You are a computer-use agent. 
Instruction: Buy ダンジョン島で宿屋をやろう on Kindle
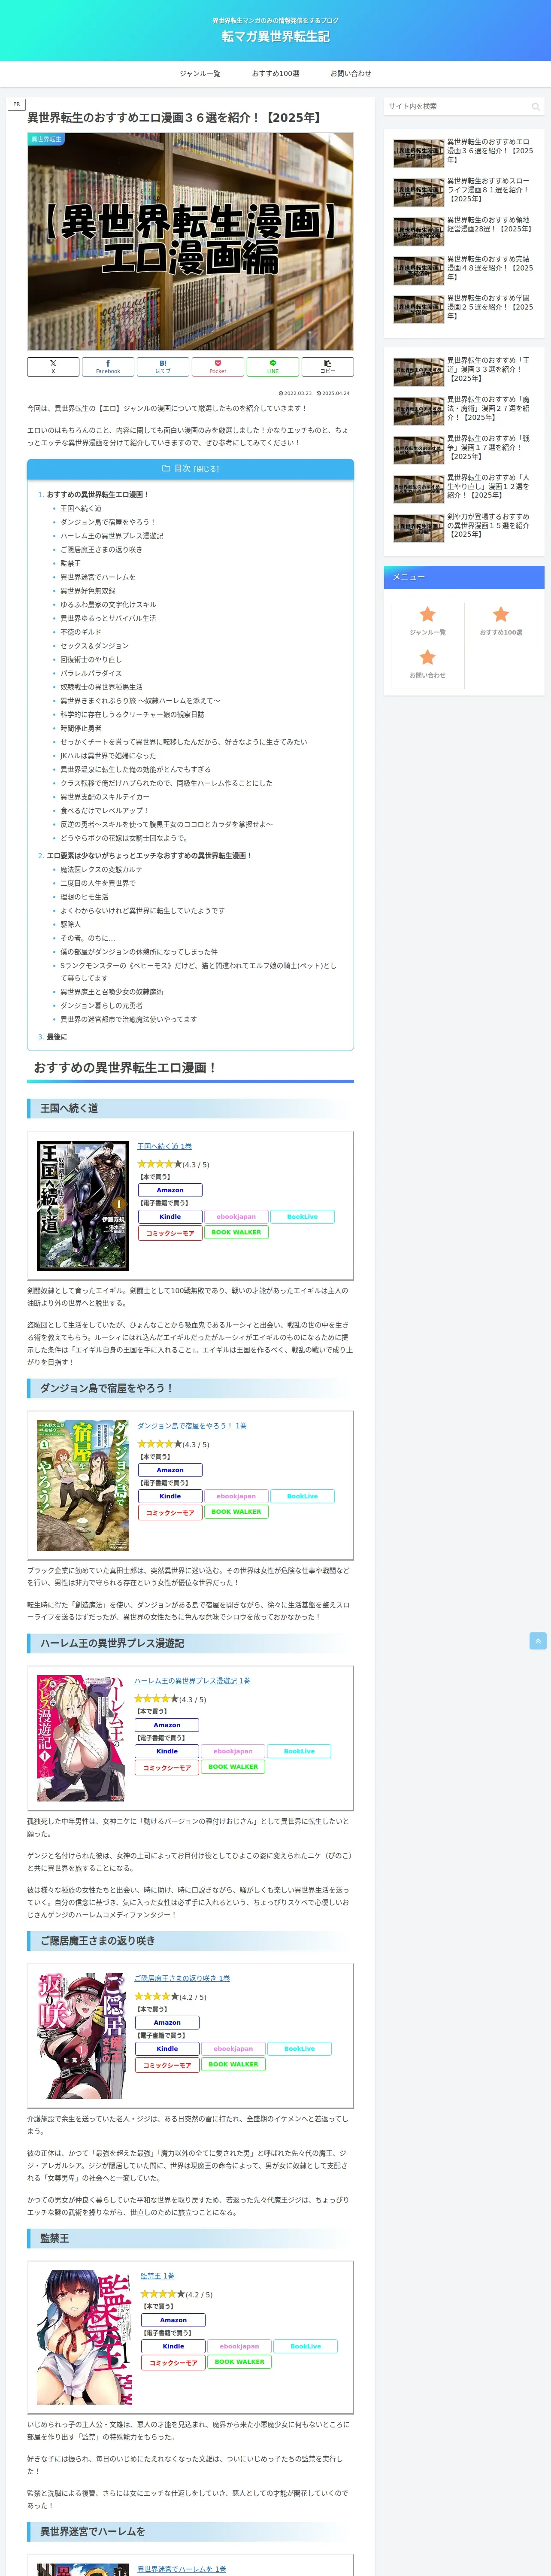click(170, 1496)
